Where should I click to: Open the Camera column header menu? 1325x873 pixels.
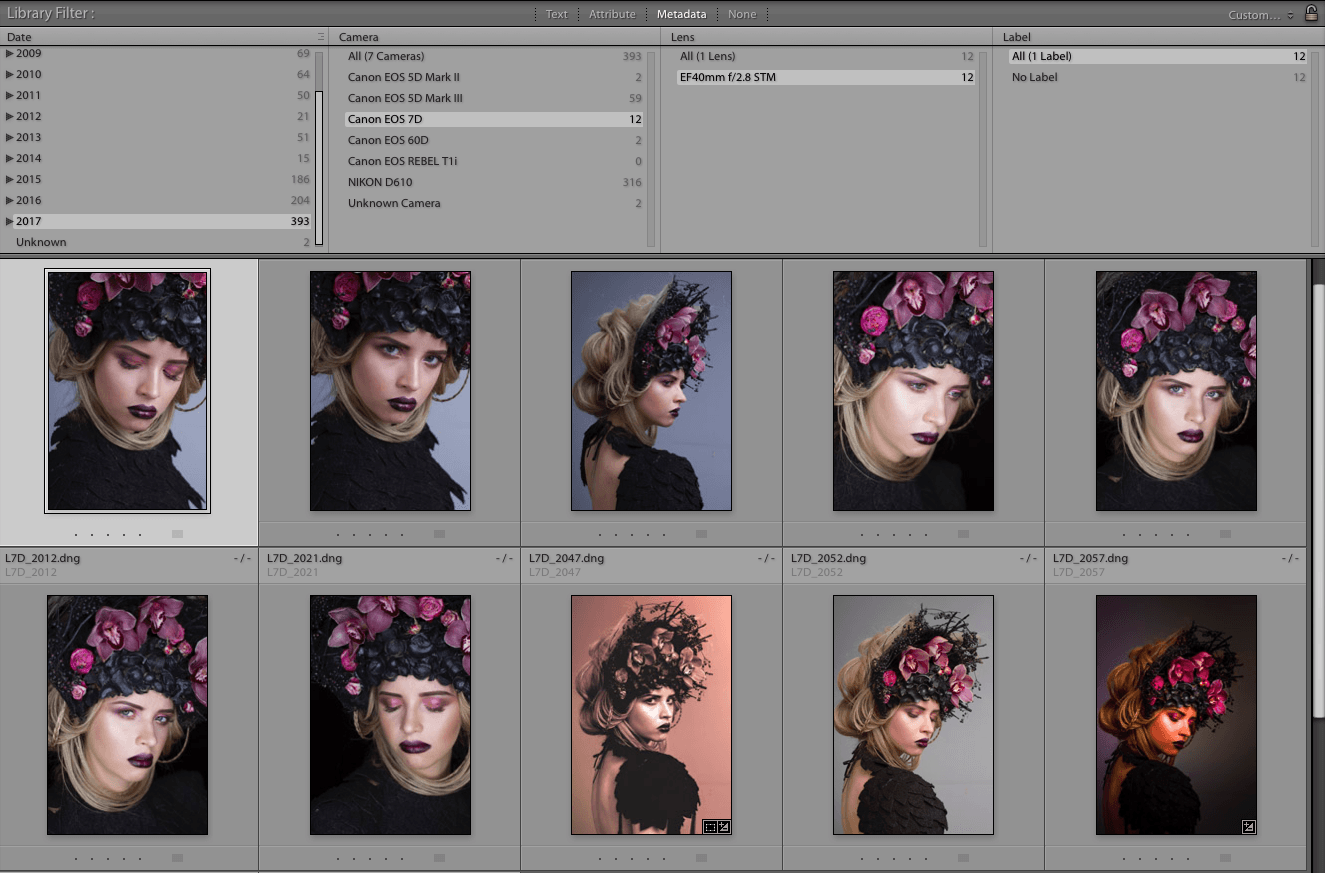358,37
